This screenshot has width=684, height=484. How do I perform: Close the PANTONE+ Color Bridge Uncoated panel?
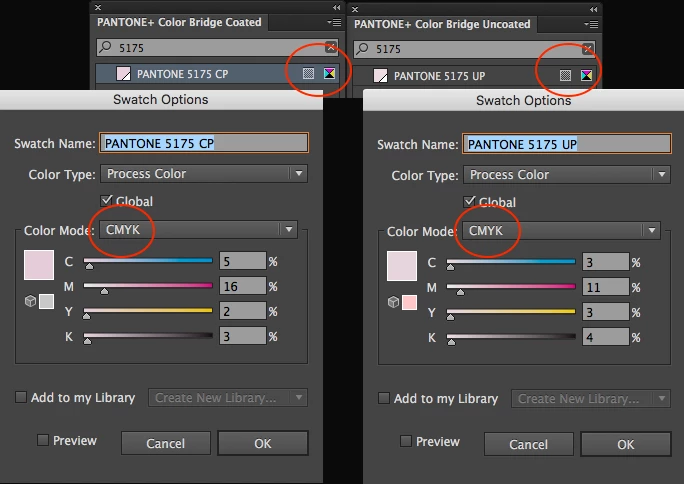[x=355, y=9]
